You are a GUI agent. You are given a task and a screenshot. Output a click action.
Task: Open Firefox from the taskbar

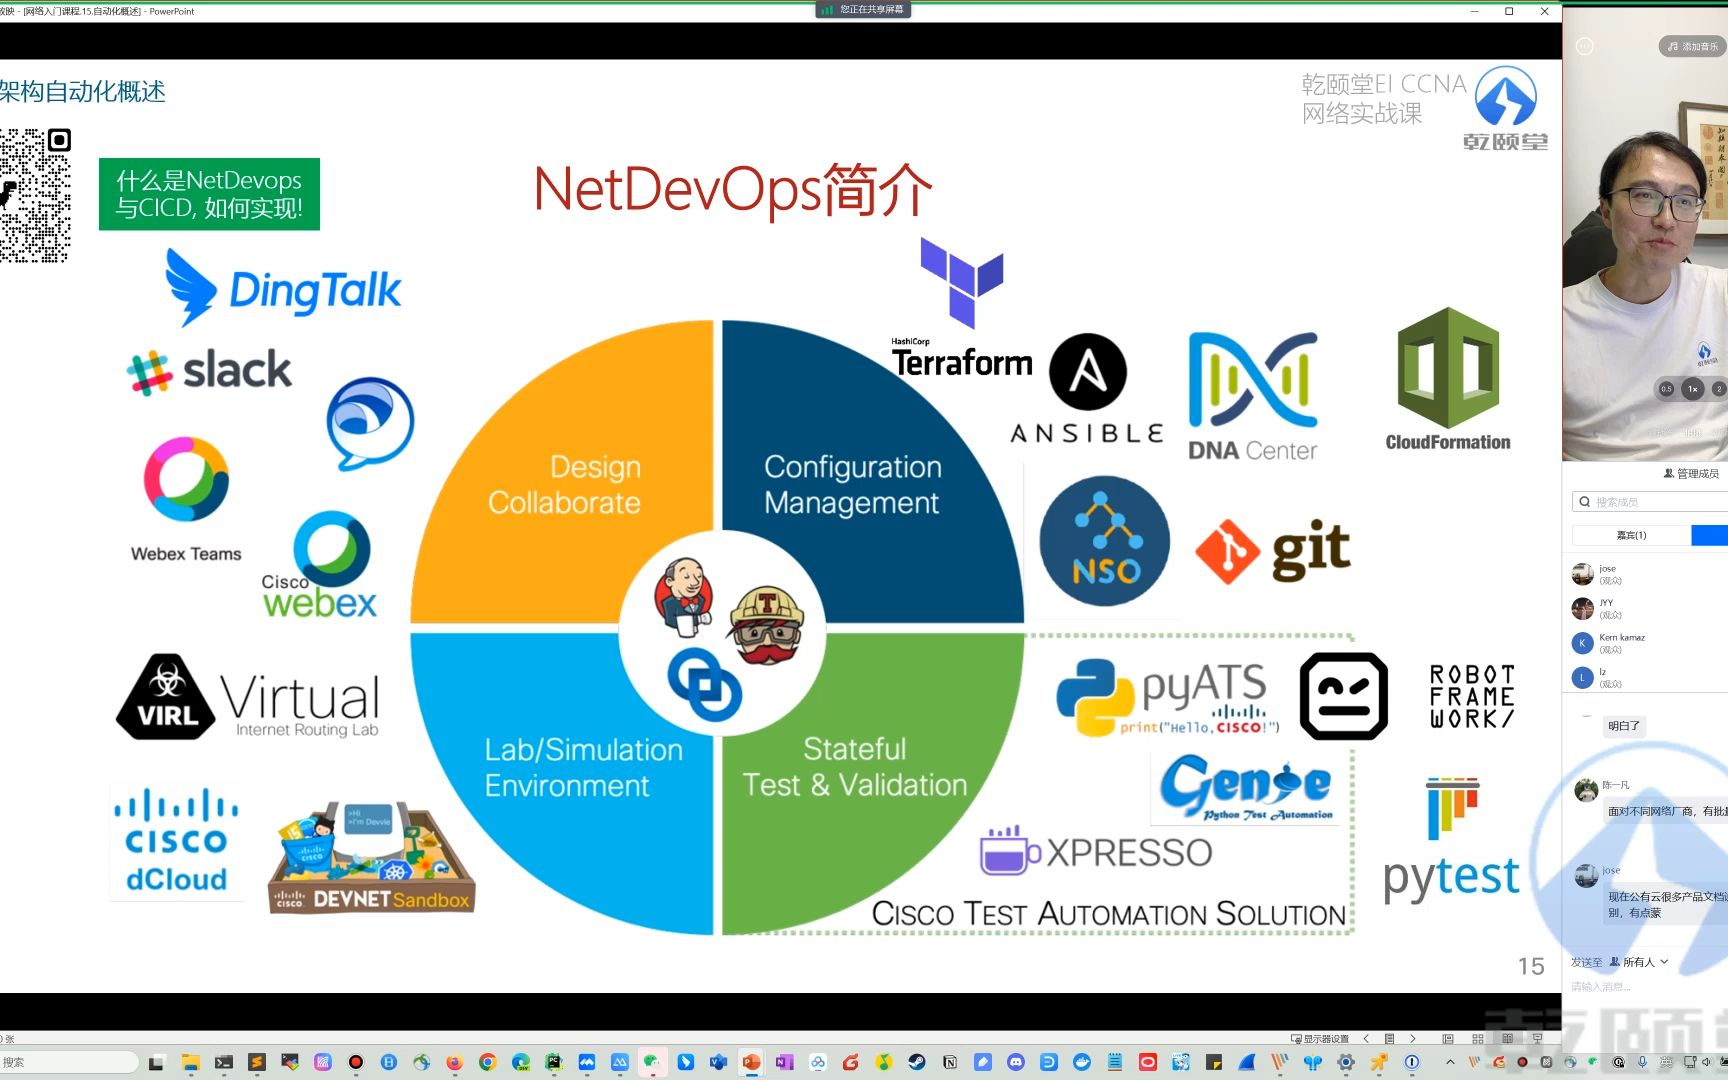click(x=454, y=1062)
